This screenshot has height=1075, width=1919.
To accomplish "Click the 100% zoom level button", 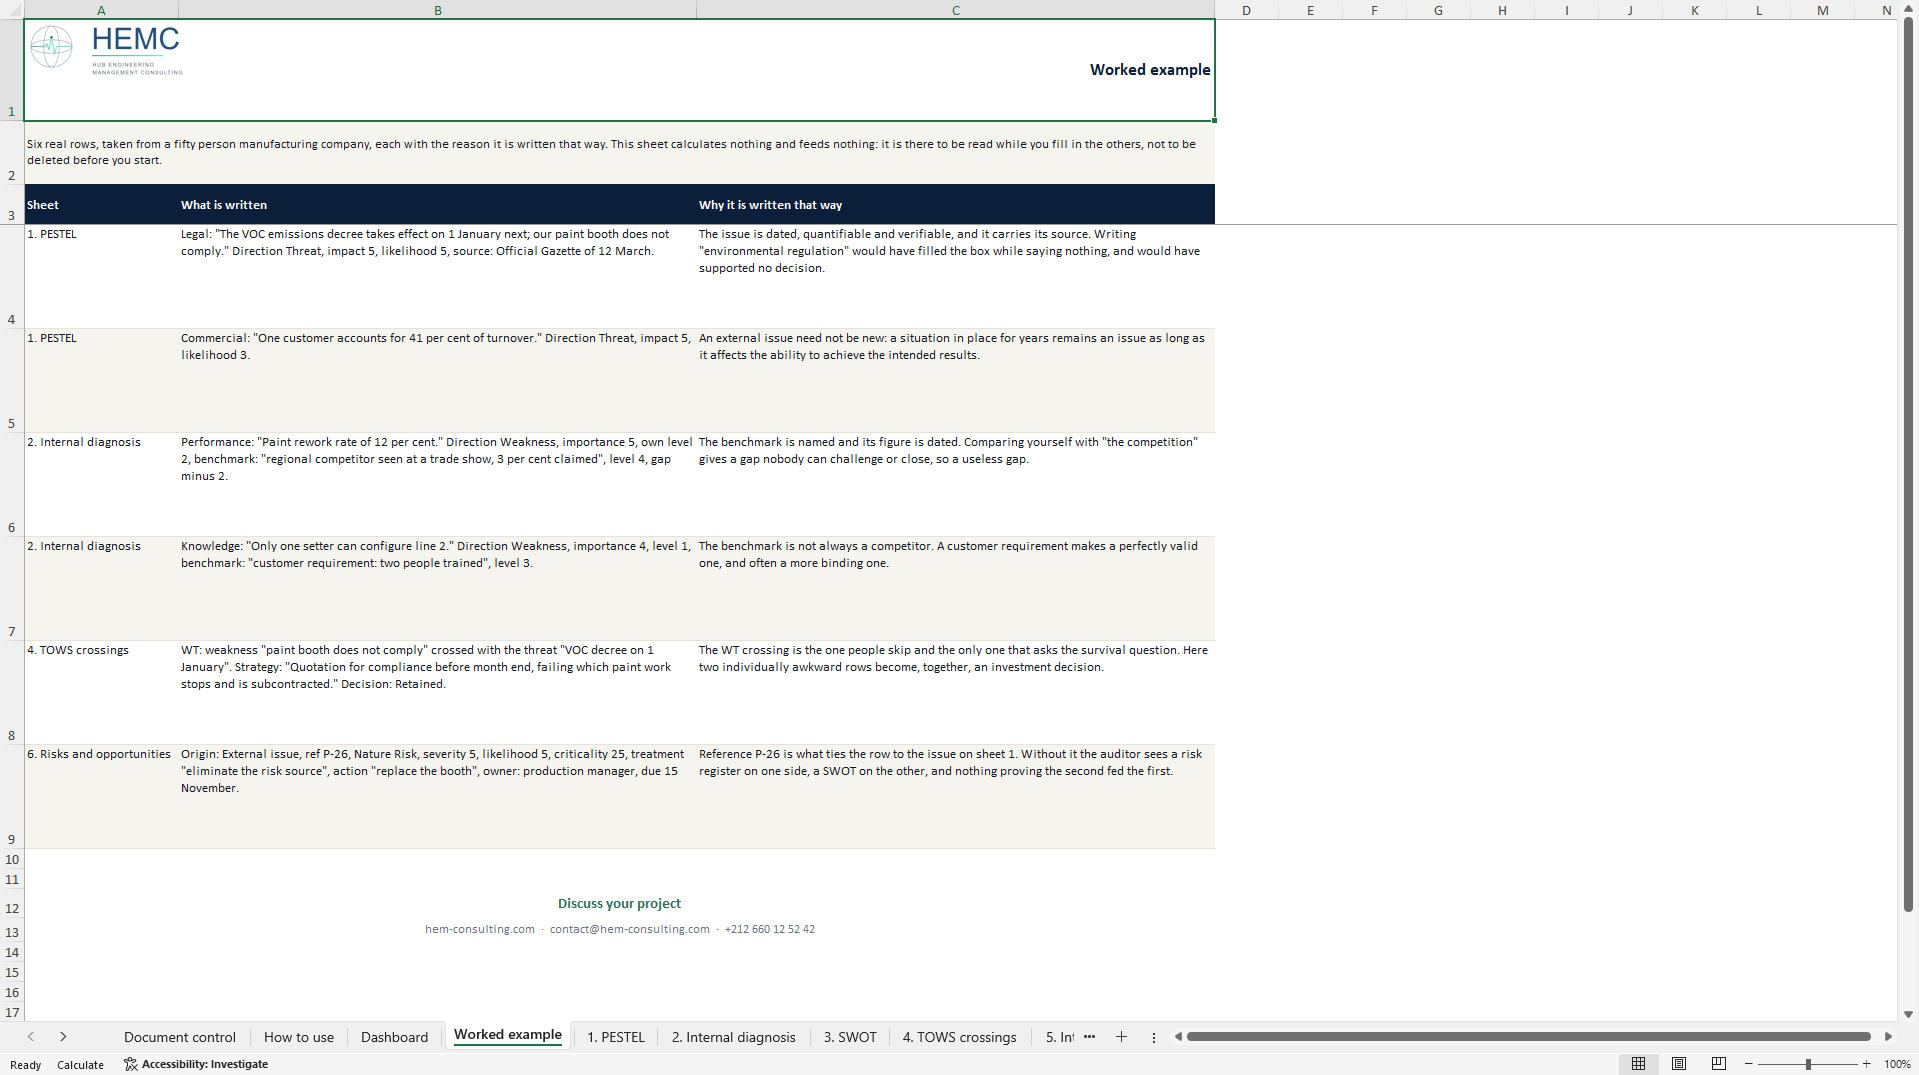I will [x=1897, y=1064].
